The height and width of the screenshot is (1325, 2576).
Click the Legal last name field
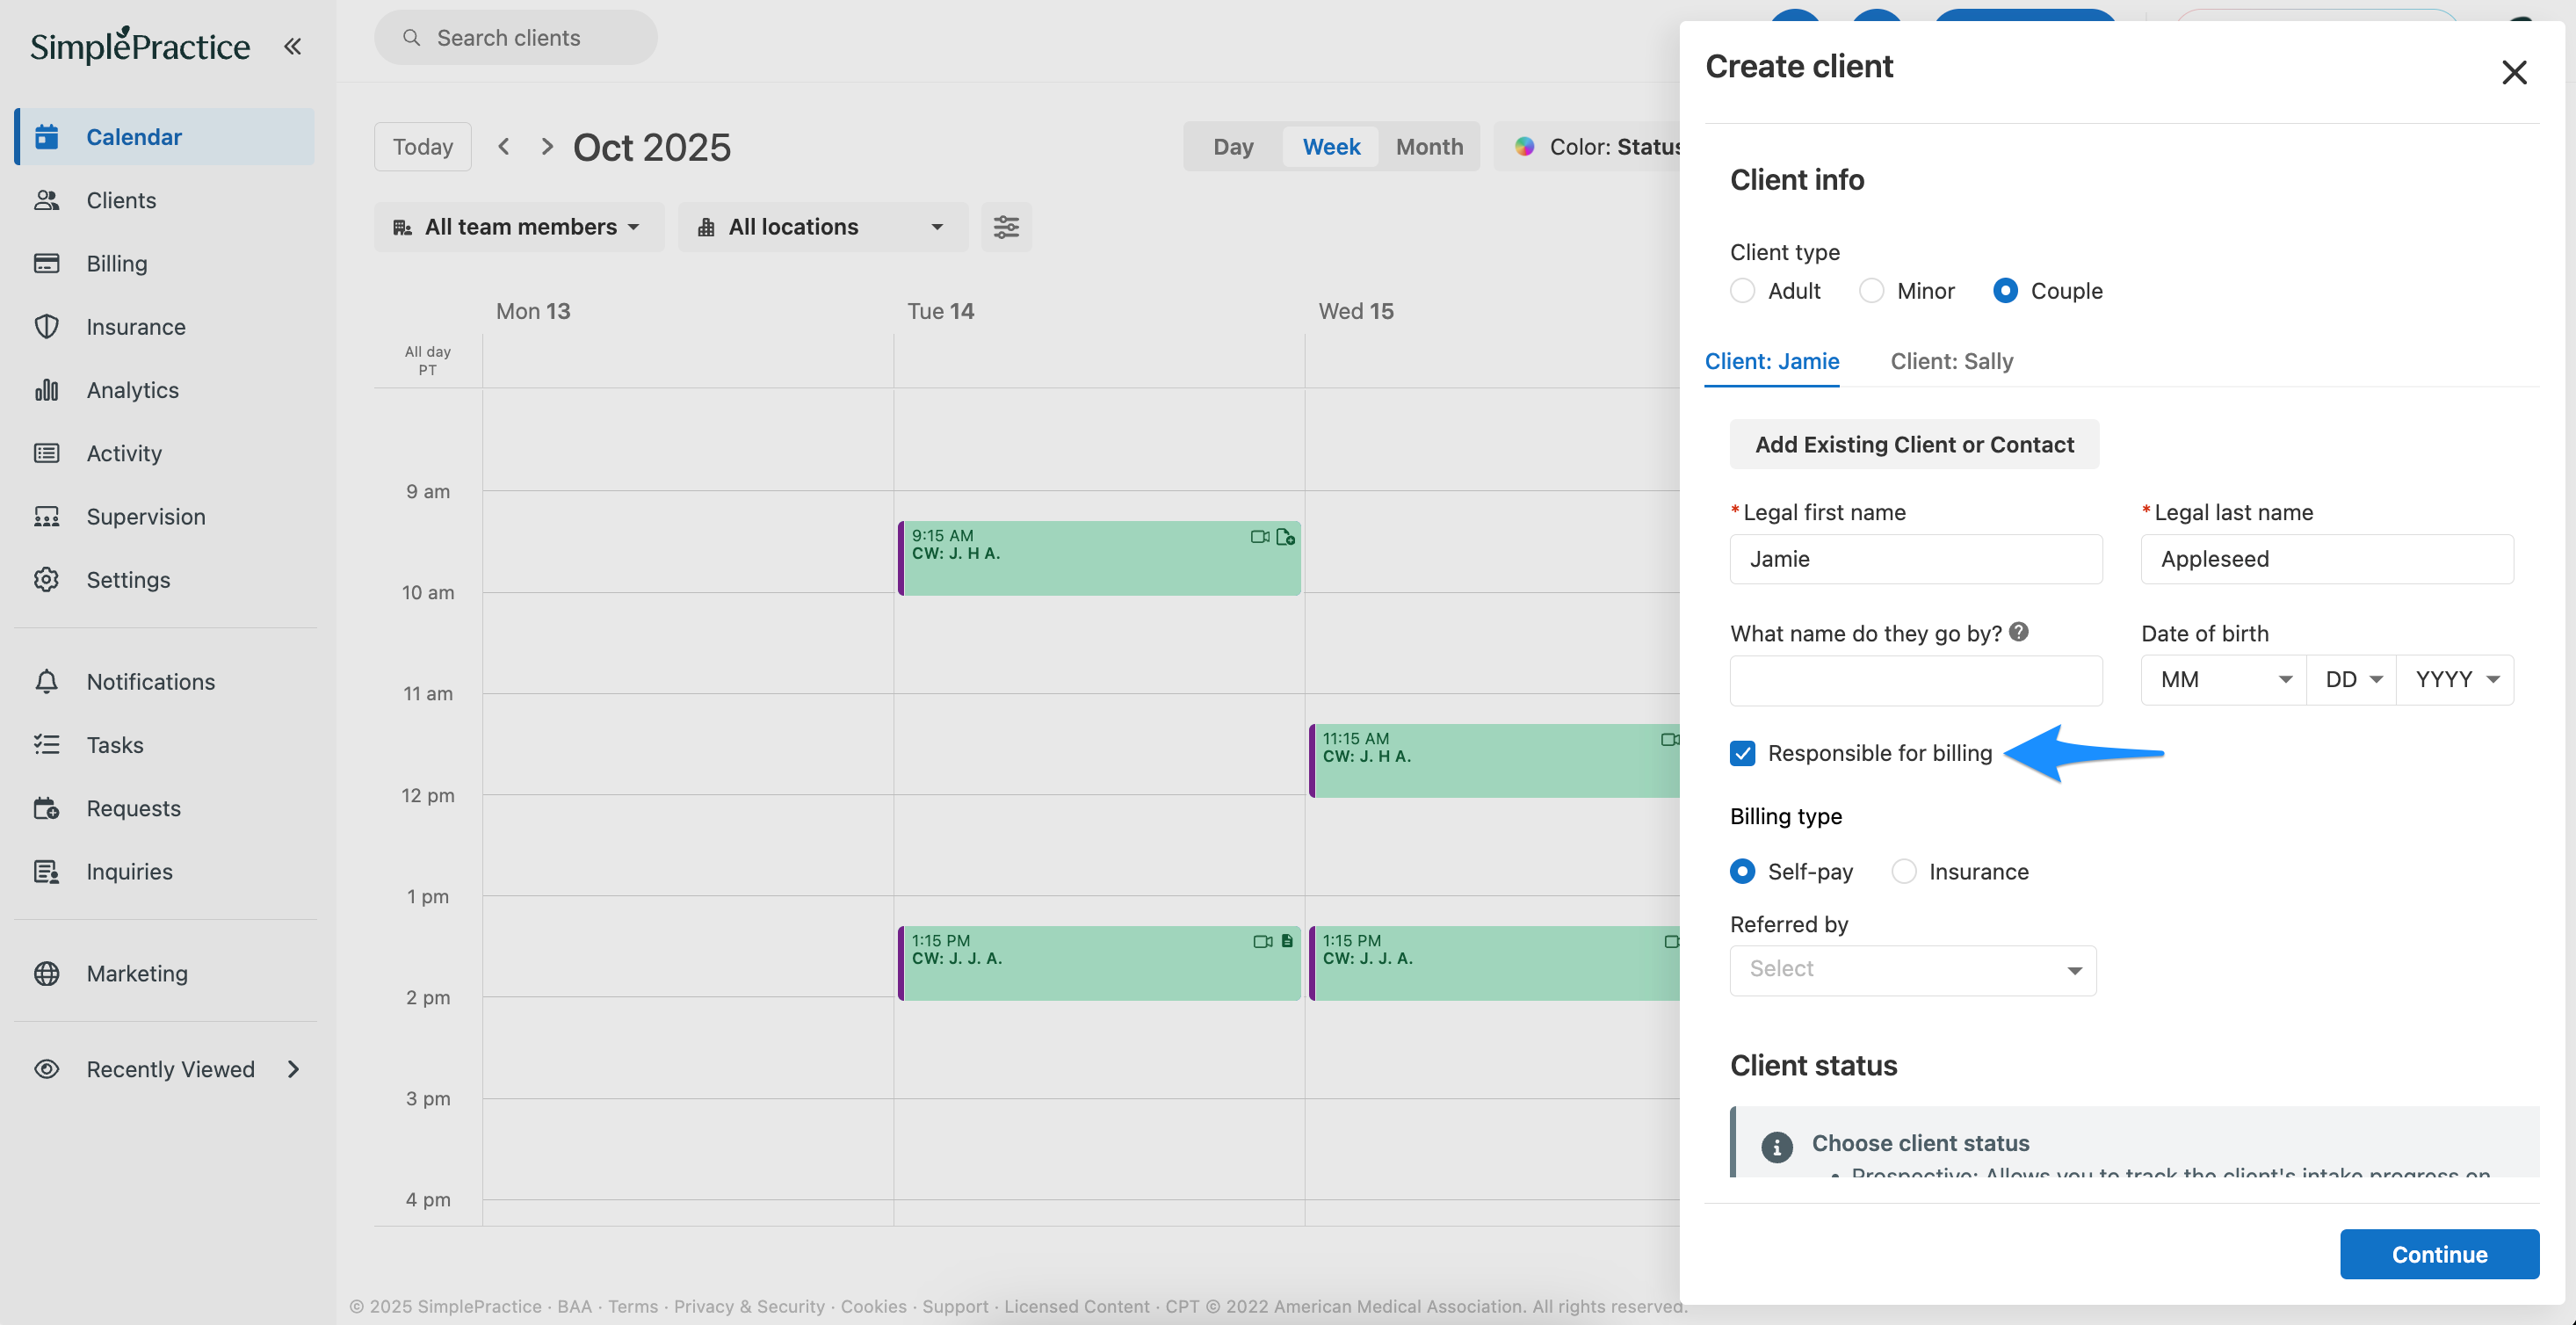coord(2327,559)
